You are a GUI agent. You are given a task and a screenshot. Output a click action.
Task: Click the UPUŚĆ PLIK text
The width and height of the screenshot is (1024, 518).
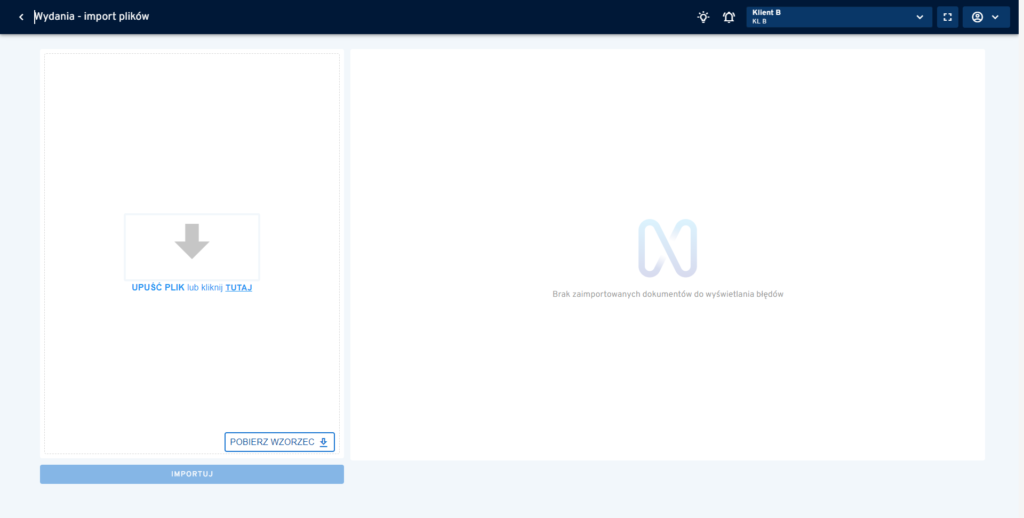click(158, 288)
